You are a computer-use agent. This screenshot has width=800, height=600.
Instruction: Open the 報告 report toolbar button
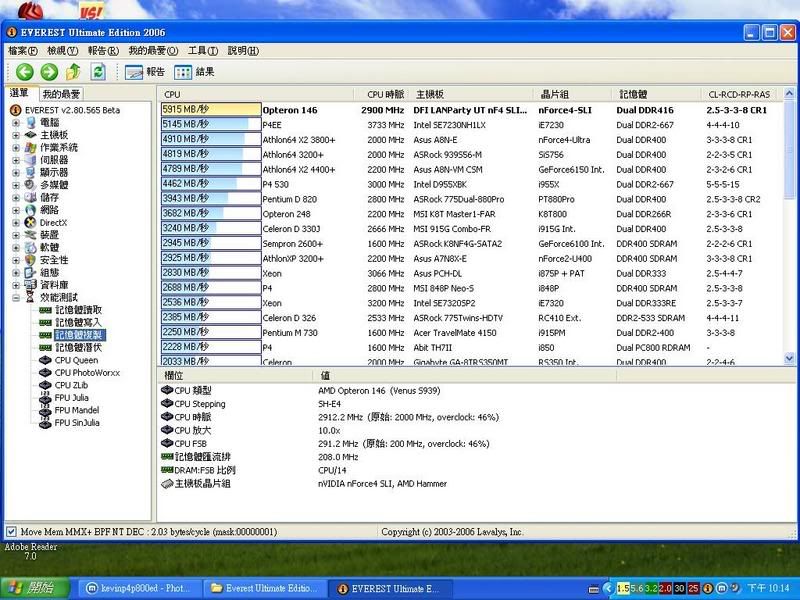[x=145, y=72]
